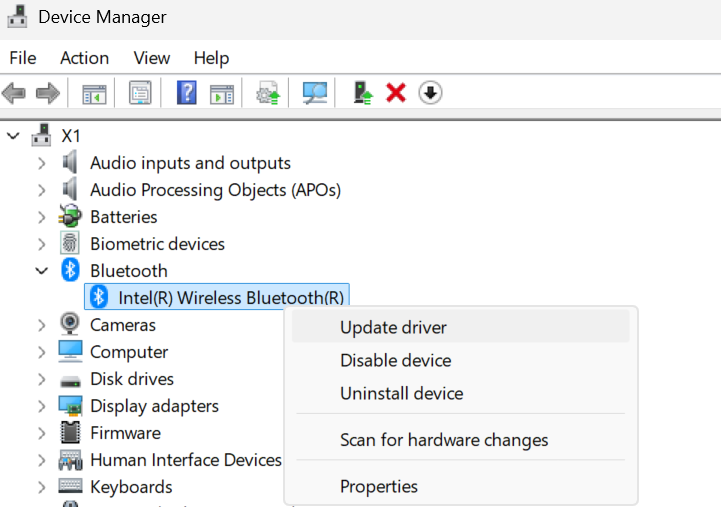Open the Action menu
Screen dimensions: 721x507
(x=85, y=58)
